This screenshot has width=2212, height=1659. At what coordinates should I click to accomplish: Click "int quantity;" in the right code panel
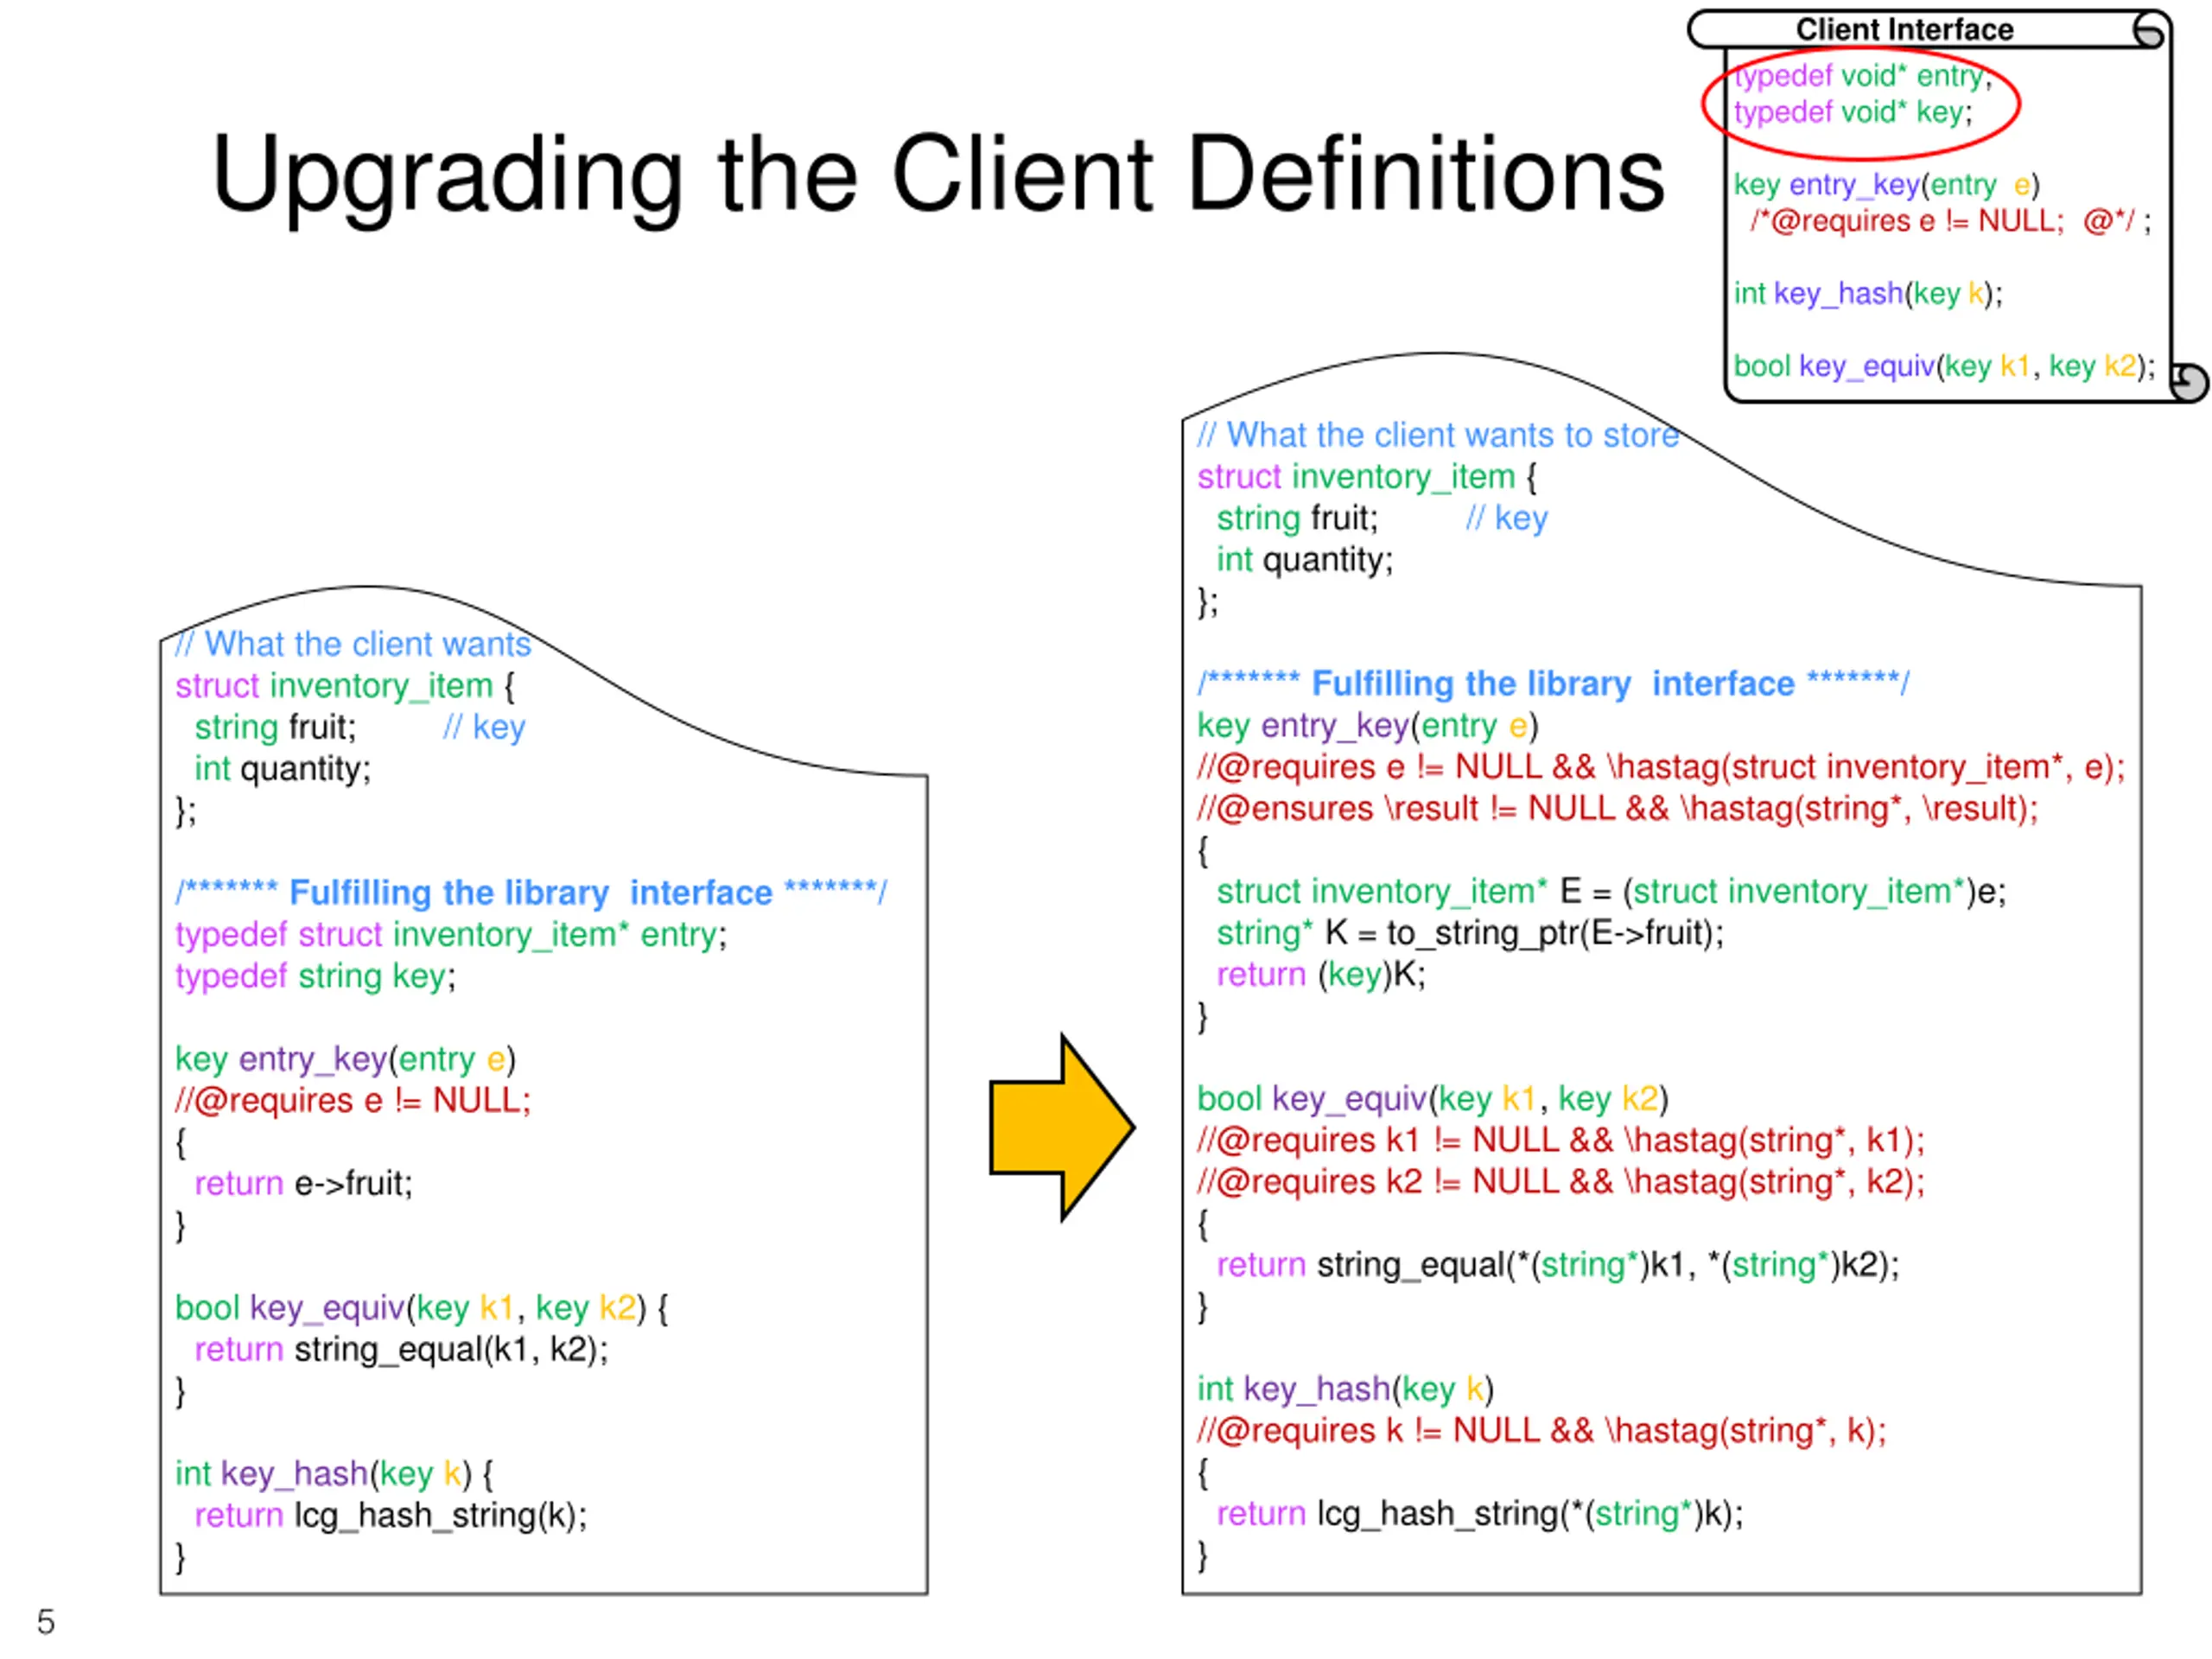pos(1305,560)
